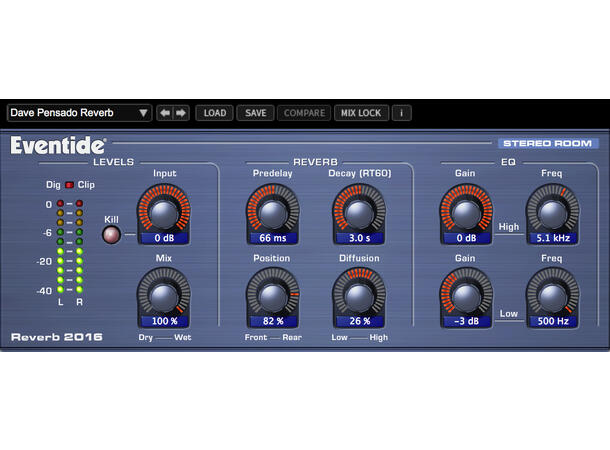This screenshot has height=450, width=610.
Task: Click the High EQ Gain knob
Action: pos(466,214)
